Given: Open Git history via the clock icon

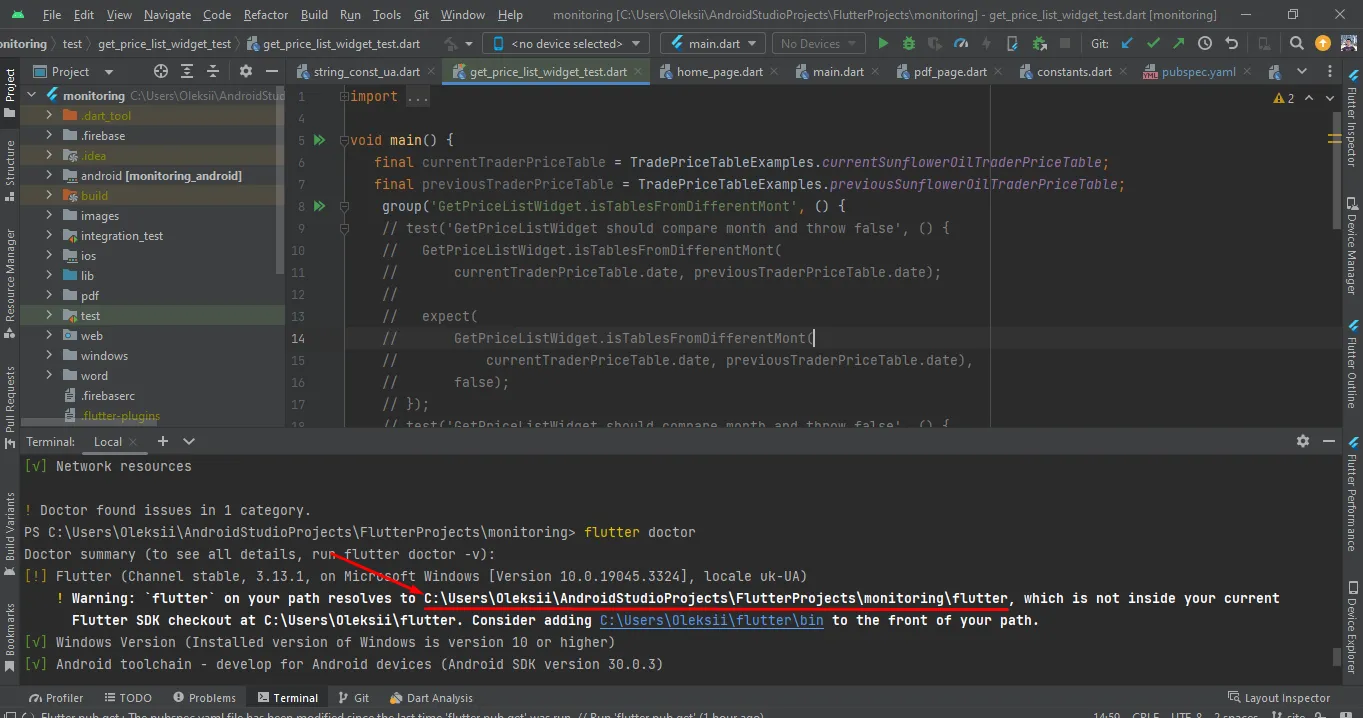Looking at the screenshot, I should pyautogui.click(x=1205, y=44).
